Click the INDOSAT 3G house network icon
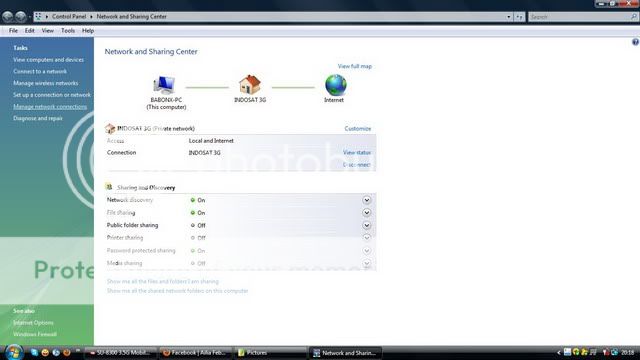This screenshot has width=640, height=360. coord(250,84)
